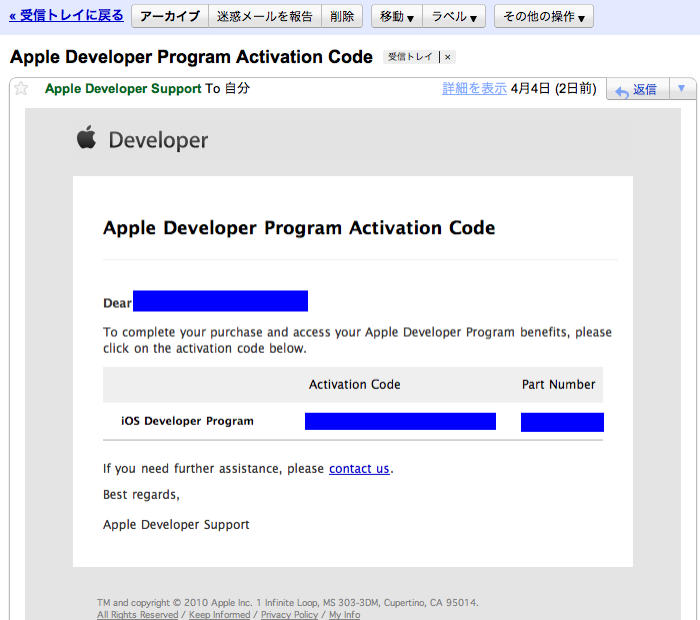
Task: Delete the message with 削除 button
Action: pyautogui.click(x=342, y=17)
